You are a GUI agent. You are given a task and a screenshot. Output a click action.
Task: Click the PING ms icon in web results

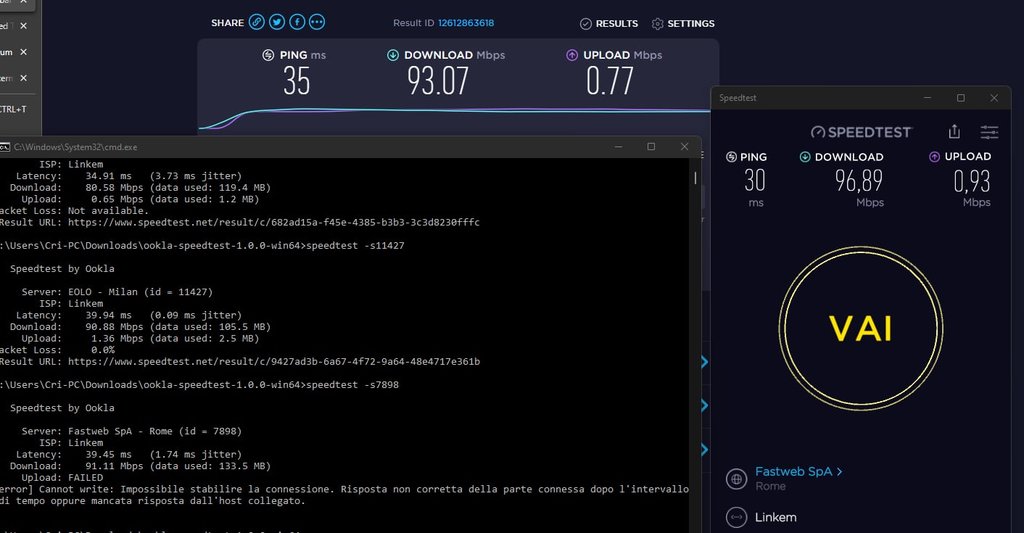268,55
